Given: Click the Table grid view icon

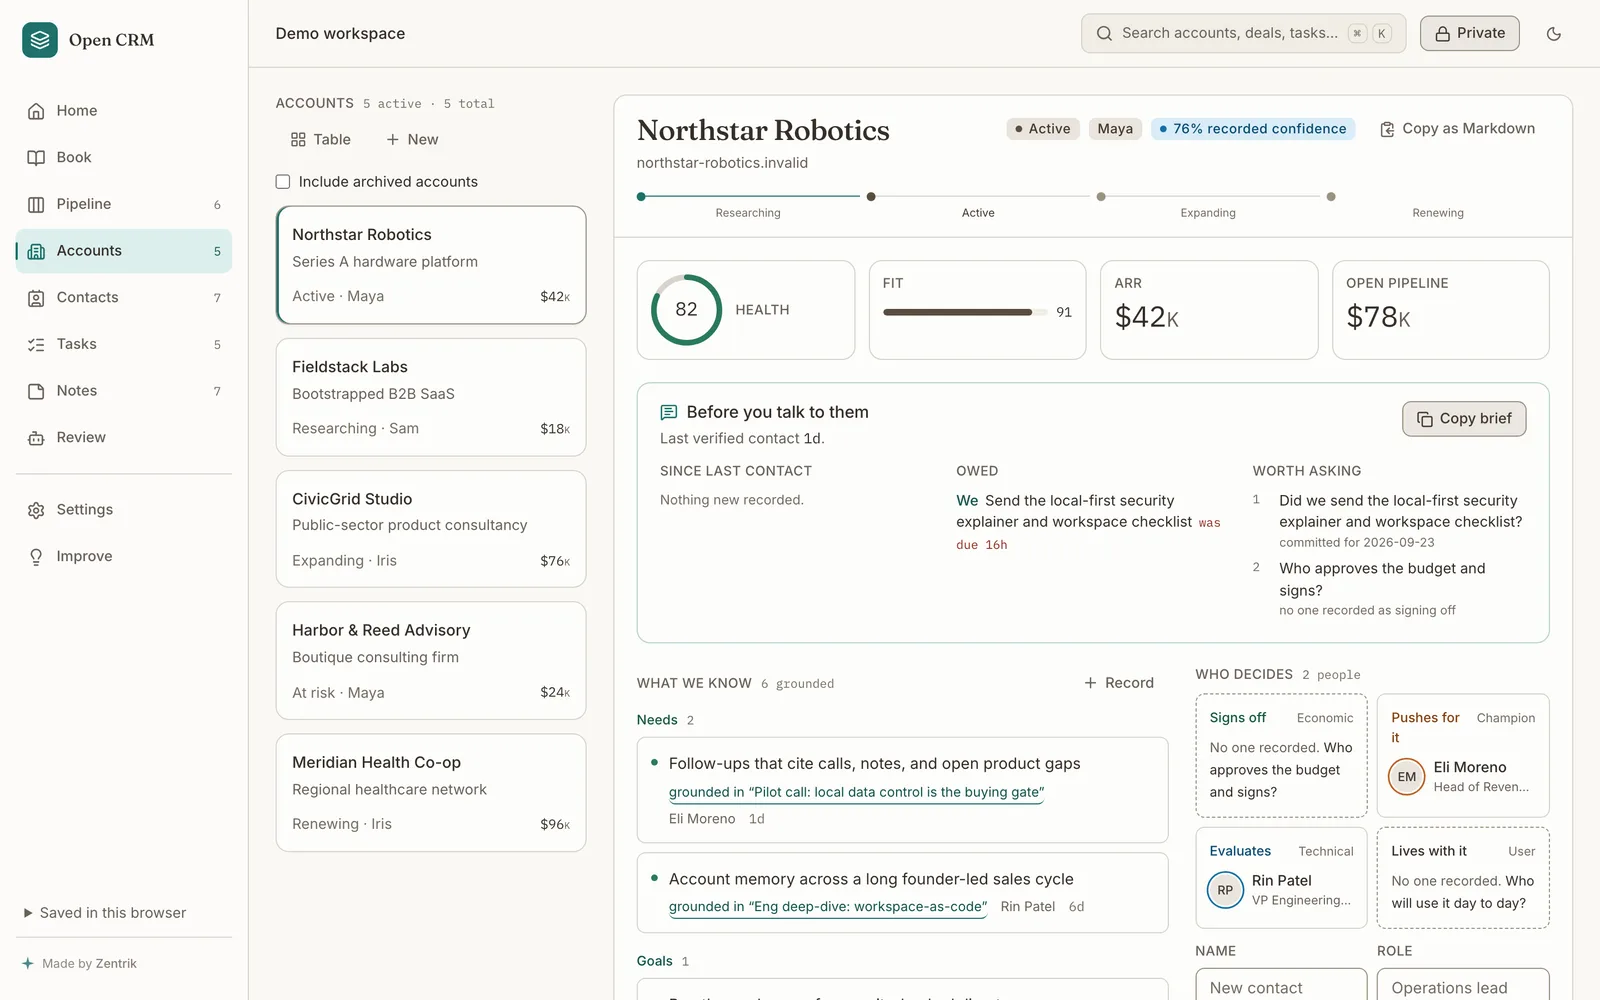Looking at the screenshot, I should coord(298,140).
